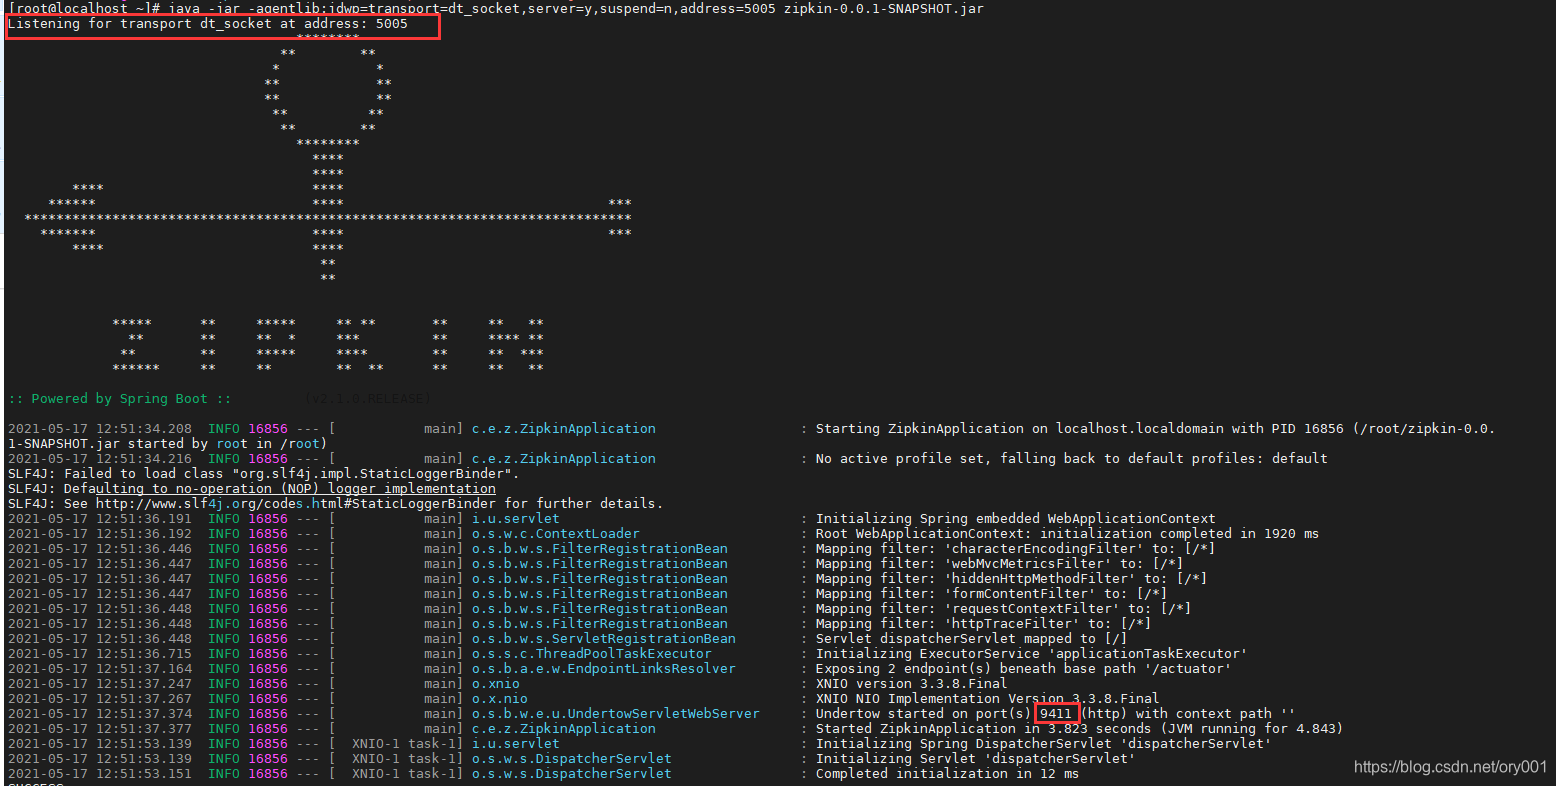The width and height of the screenshot is (1556, 786).
Task: Select 'XNIO version 3.3.8.Final' message
Action: coord(912,683)
